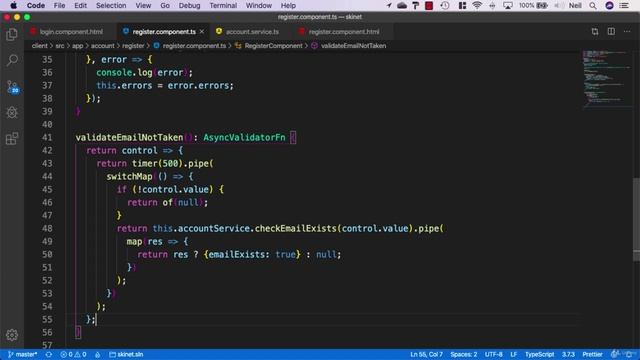The height and width of the screenshot is (360, 640).
Task: Open the Search view in activity bar
Action: tap(12, 60)
